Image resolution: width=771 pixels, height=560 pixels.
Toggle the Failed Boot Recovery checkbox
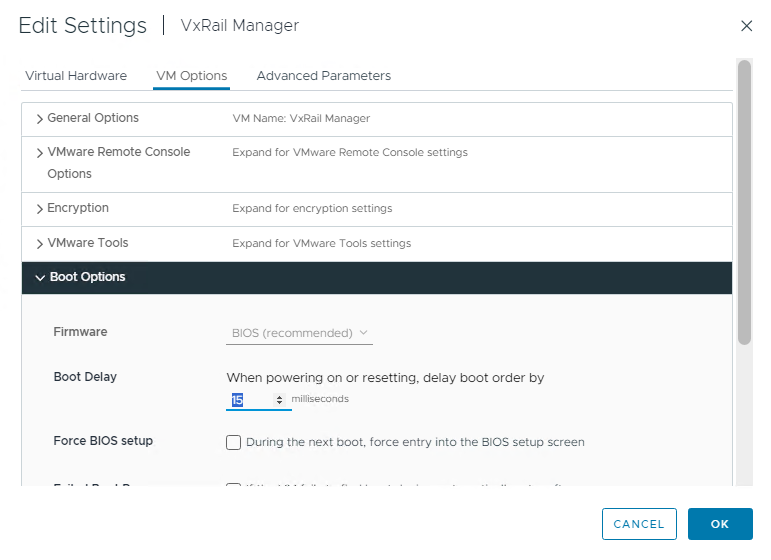click(234, 487)
